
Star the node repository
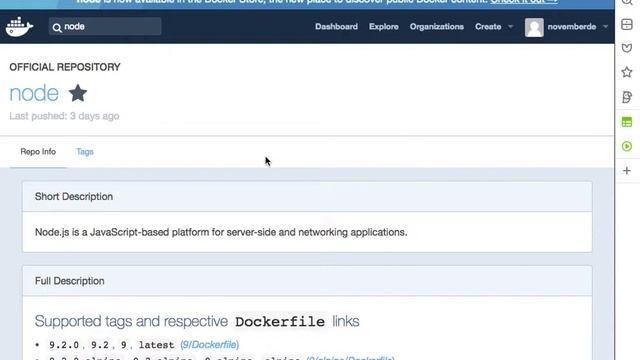click(x=78, y=93)
